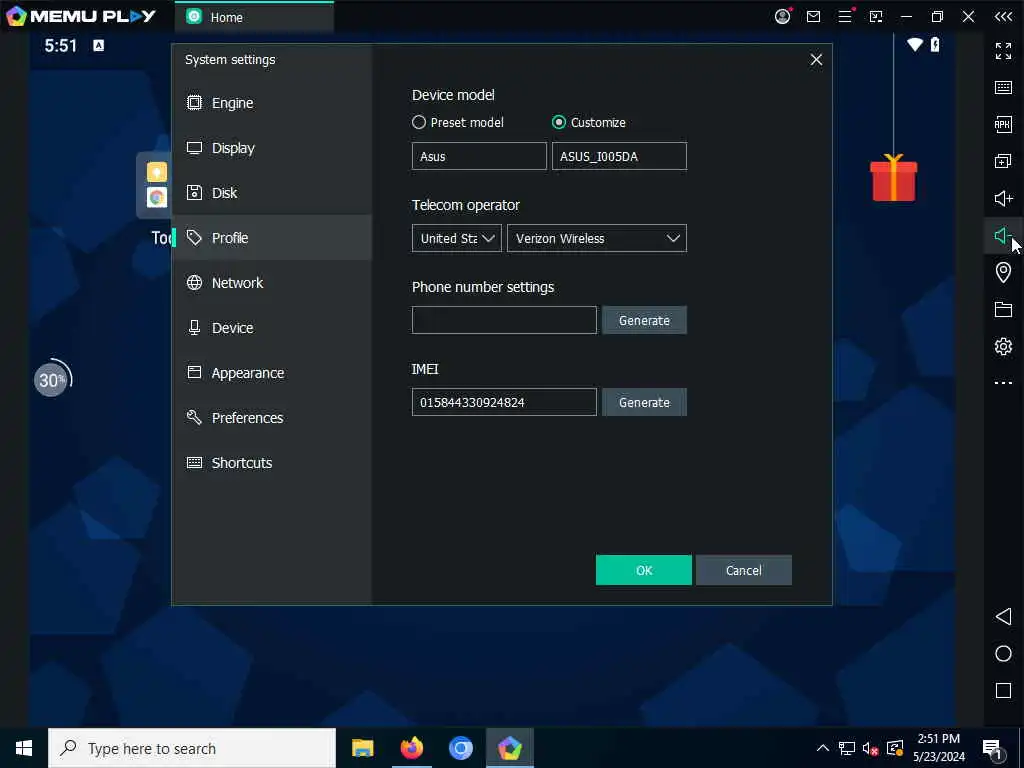1024x768 pixels.
Task: Click the IMEI input field
Action: click(x=504, y=402)
